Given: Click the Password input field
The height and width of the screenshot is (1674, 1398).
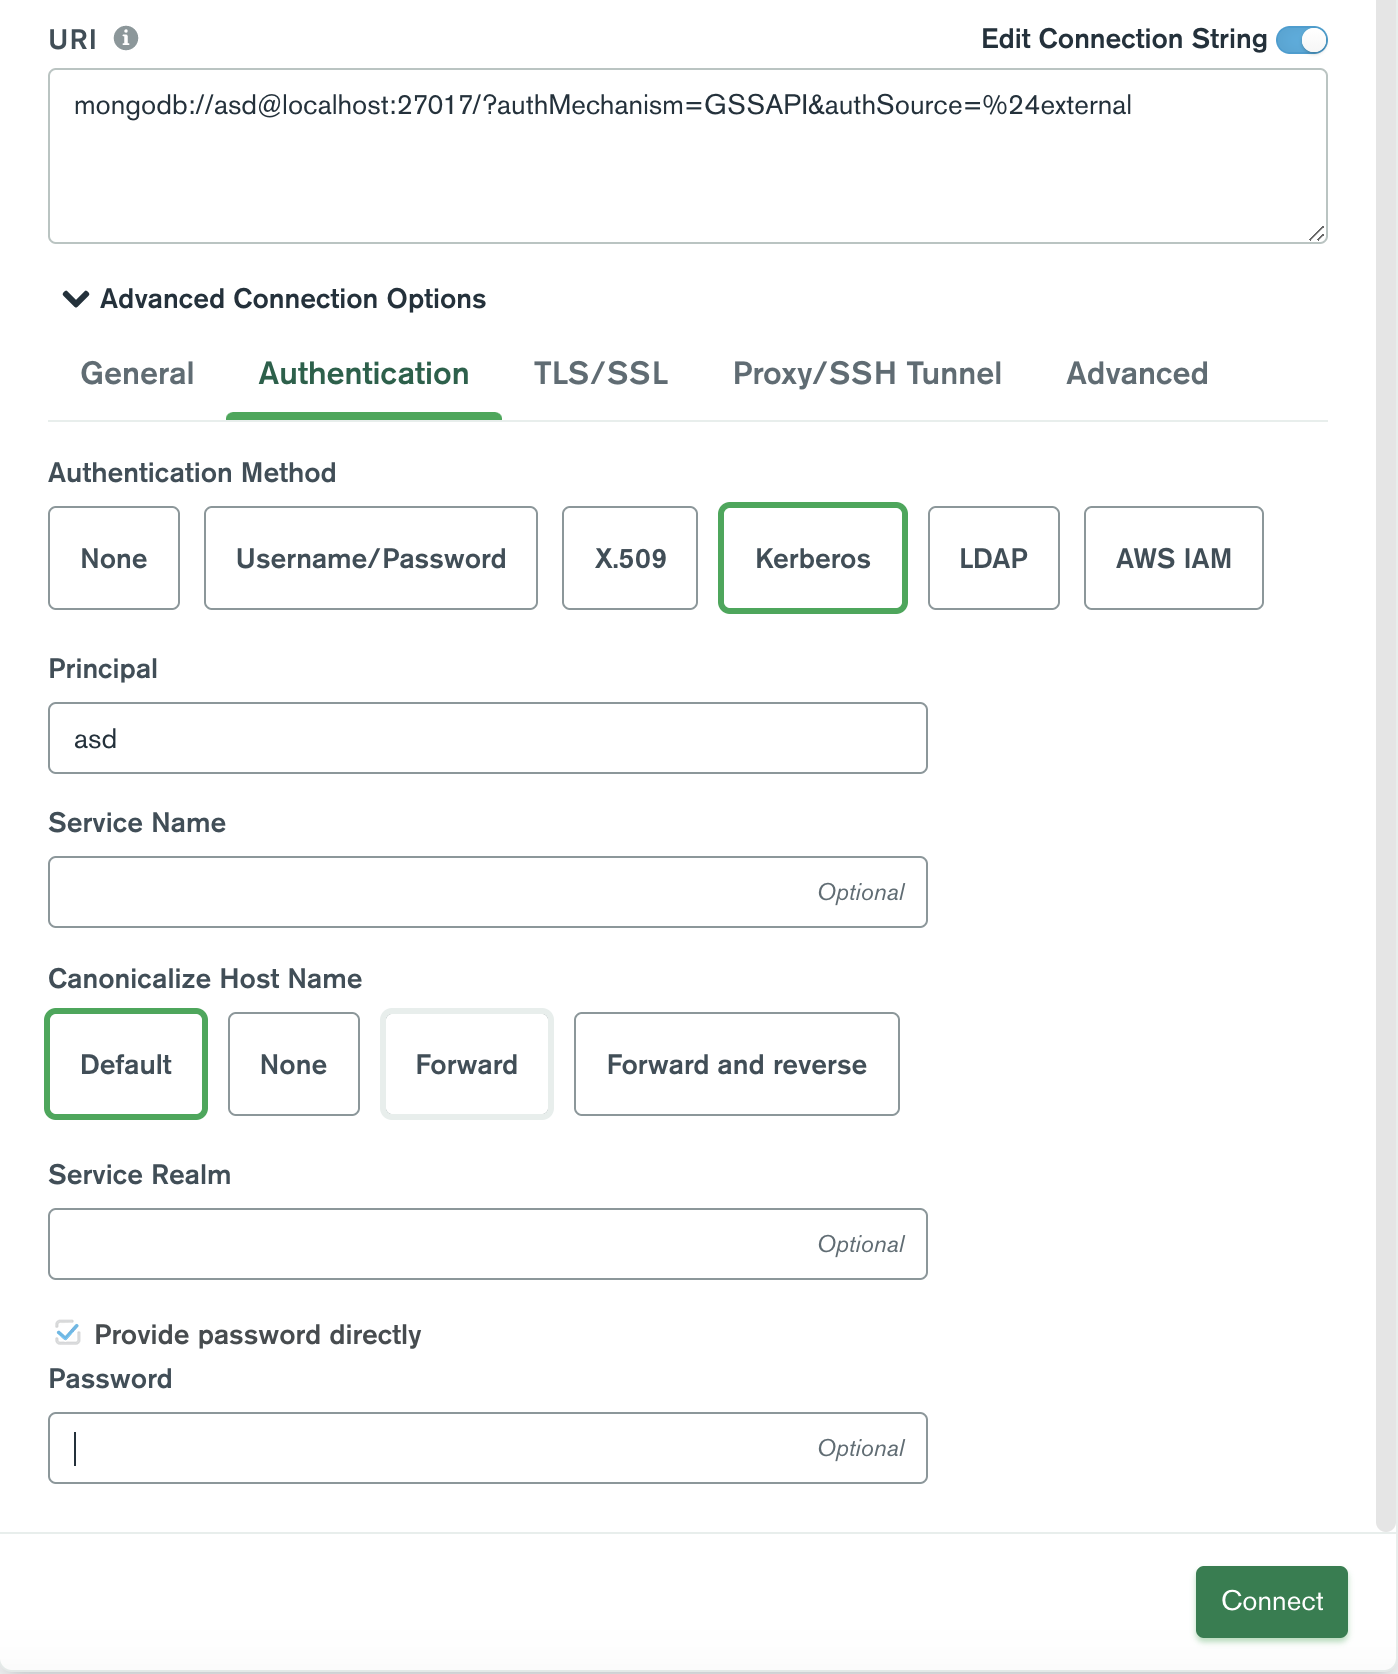Looking at the screenshot, I should [x=488, y=1448].
